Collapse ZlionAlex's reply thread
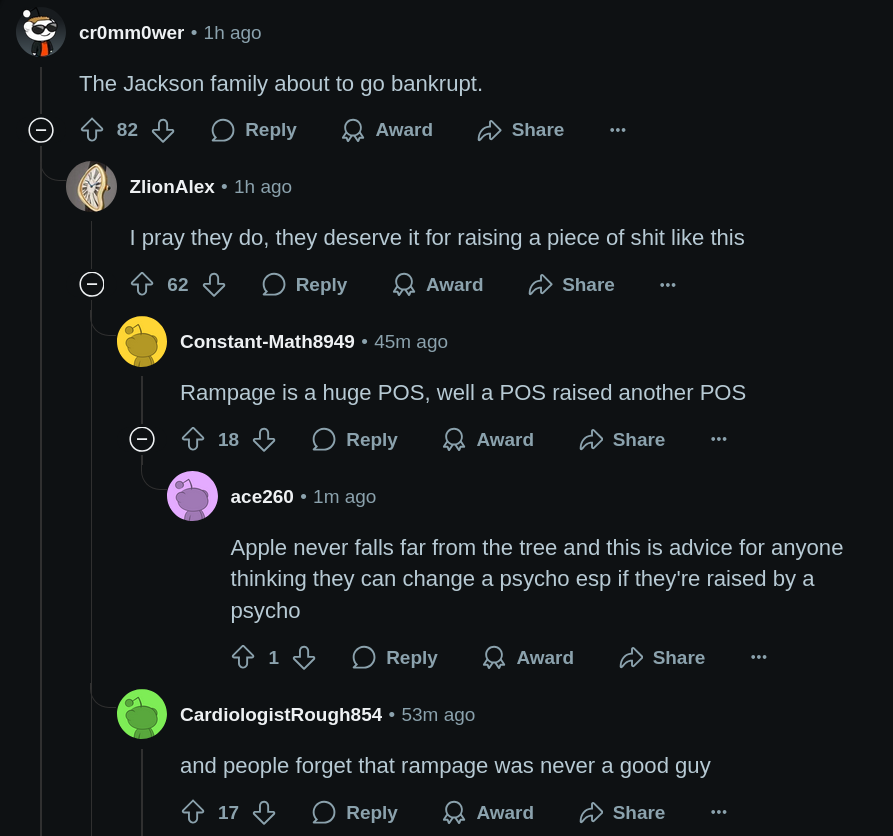Viewport: 893px width, 836px height. pos(92,284)
